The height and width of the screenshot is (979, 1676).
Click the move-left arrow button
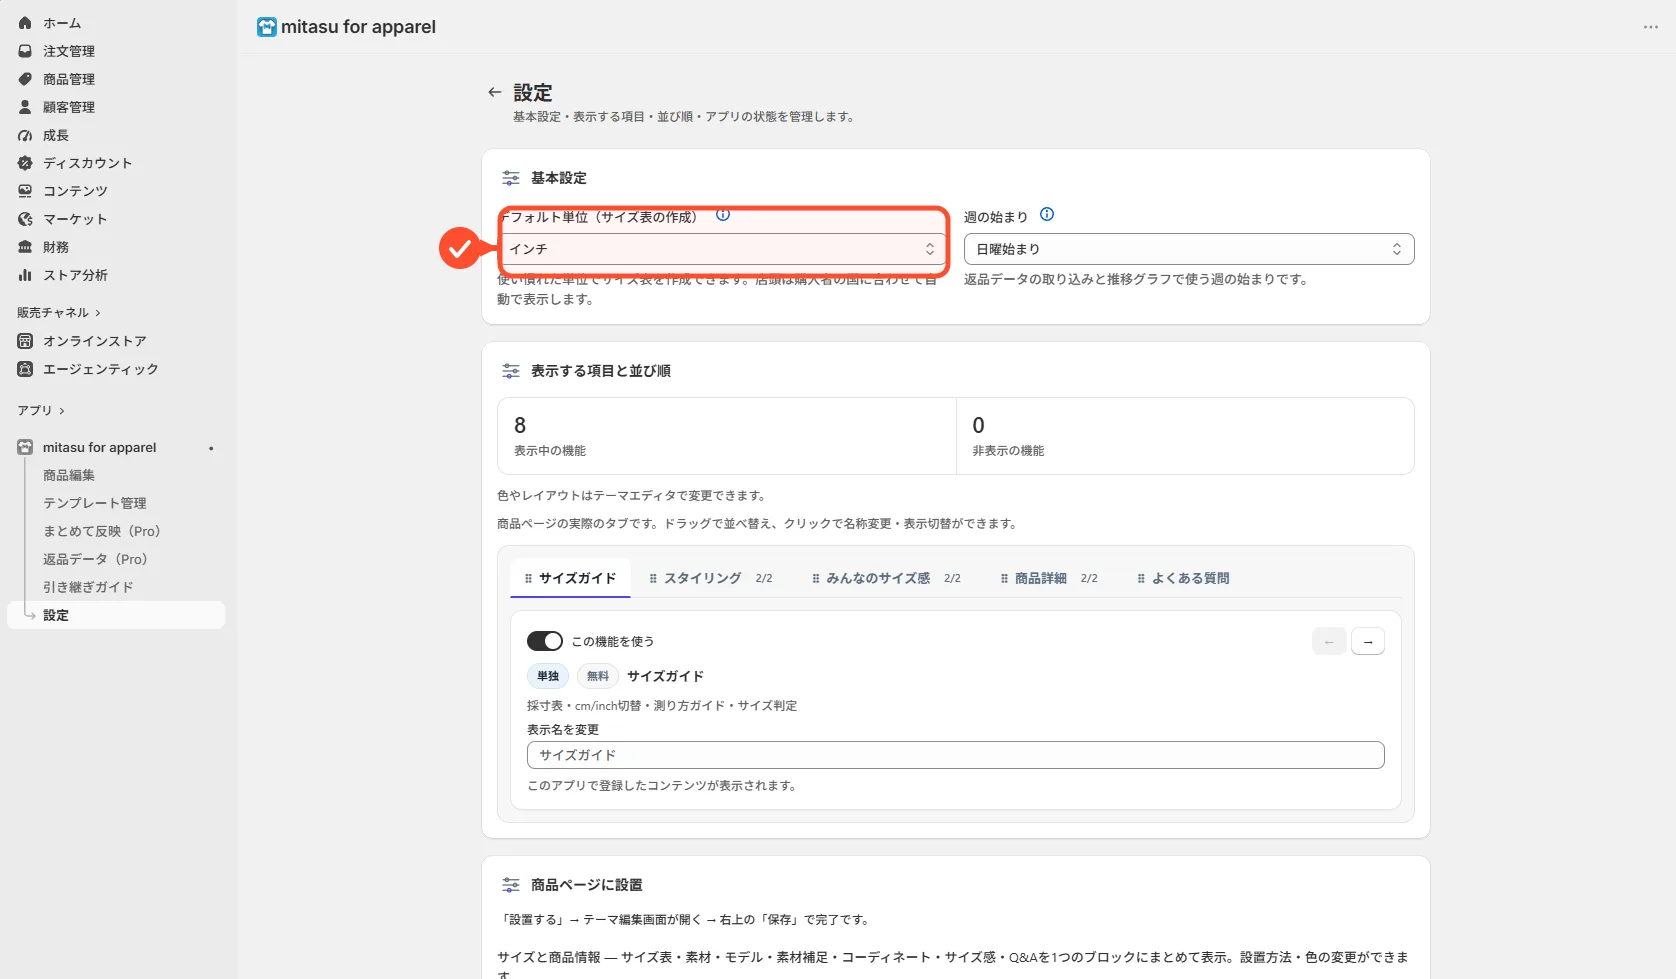click(1329, 641)
